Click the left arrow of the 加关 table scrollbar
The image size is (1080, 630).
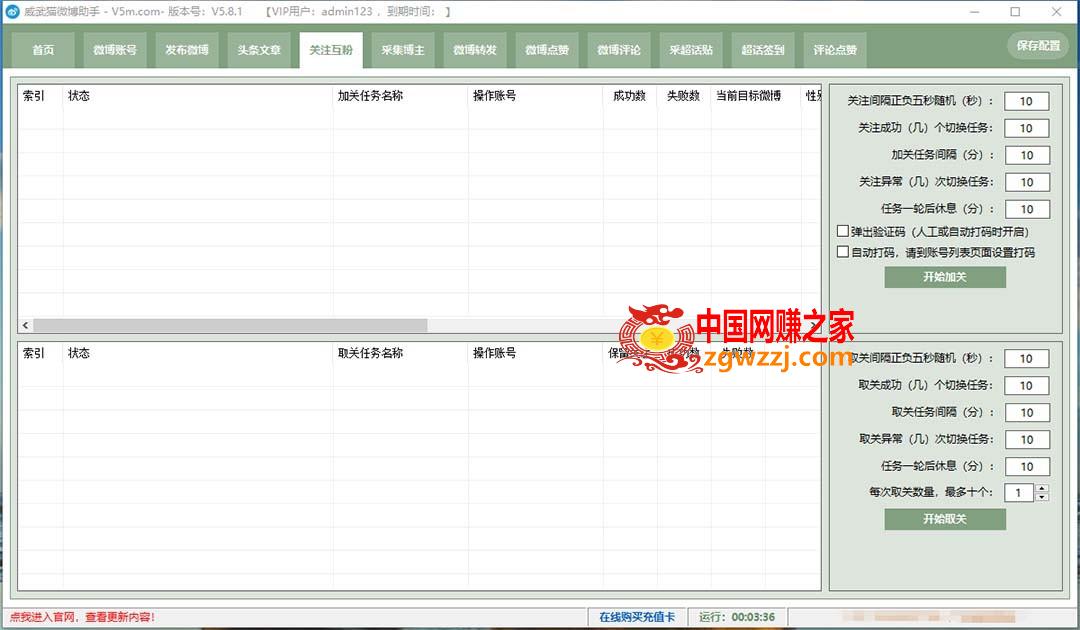click(x=25, y=325)
